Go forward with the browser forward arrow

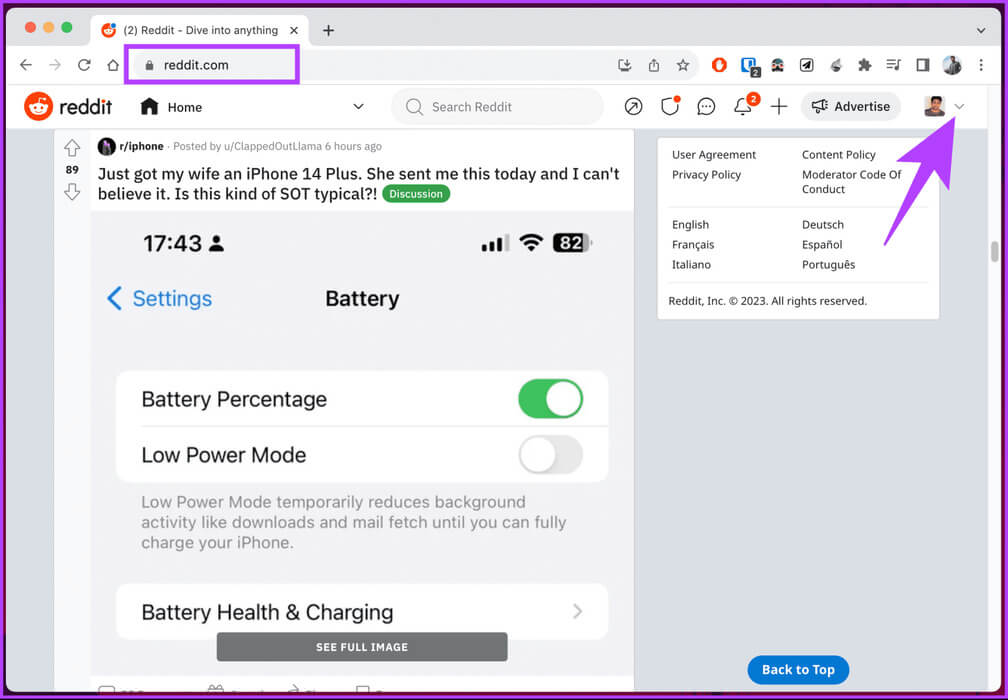pos(55,65)
